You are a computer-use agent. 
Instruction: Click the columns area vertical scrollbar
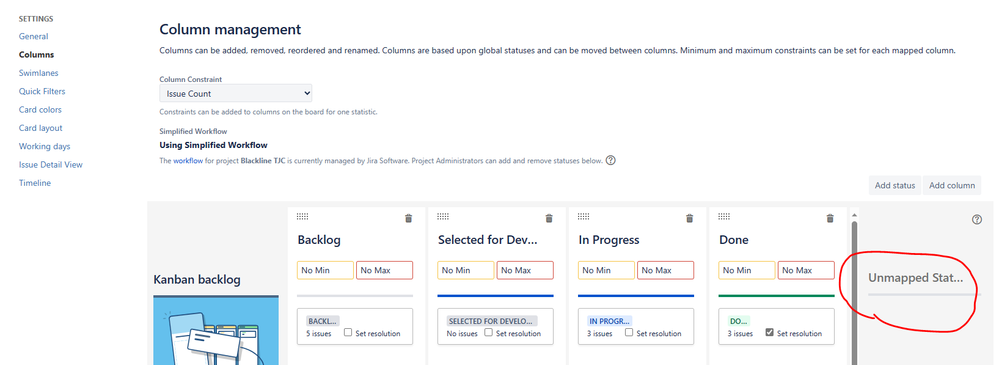coord(854,287)
